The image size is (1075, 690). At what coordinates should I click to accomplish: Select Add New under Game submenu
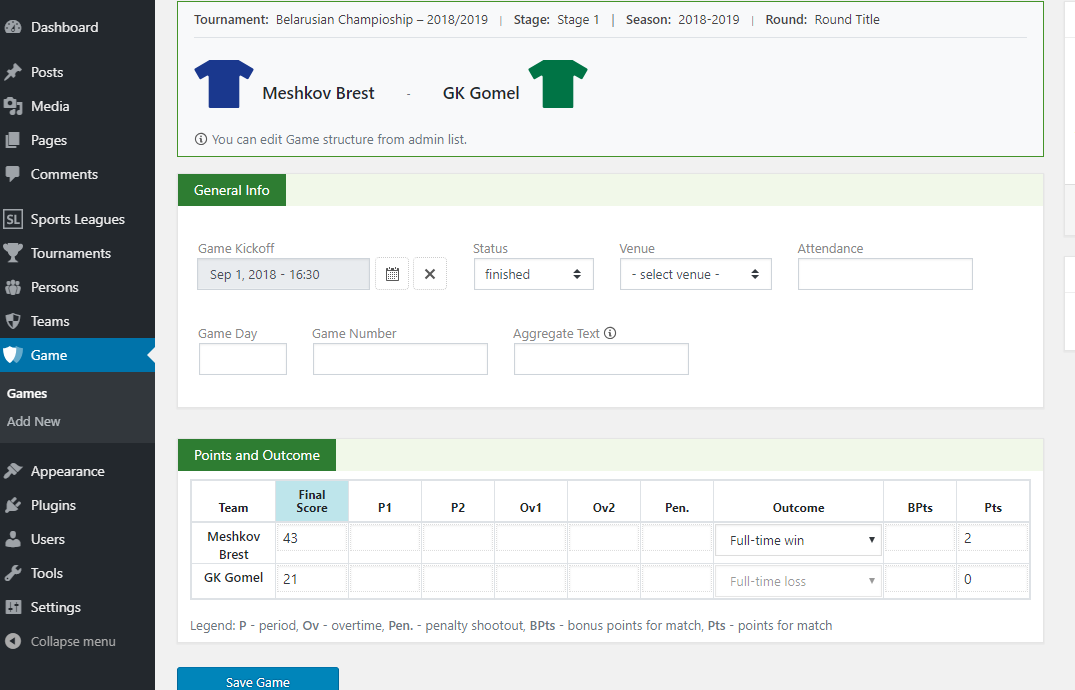pos(34,421)
